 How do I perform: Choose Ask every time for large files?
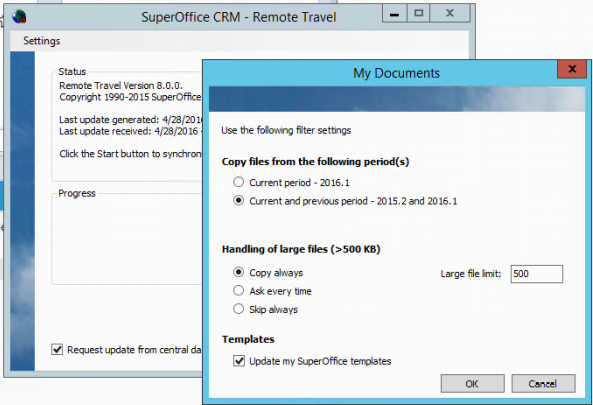point(238,290)
